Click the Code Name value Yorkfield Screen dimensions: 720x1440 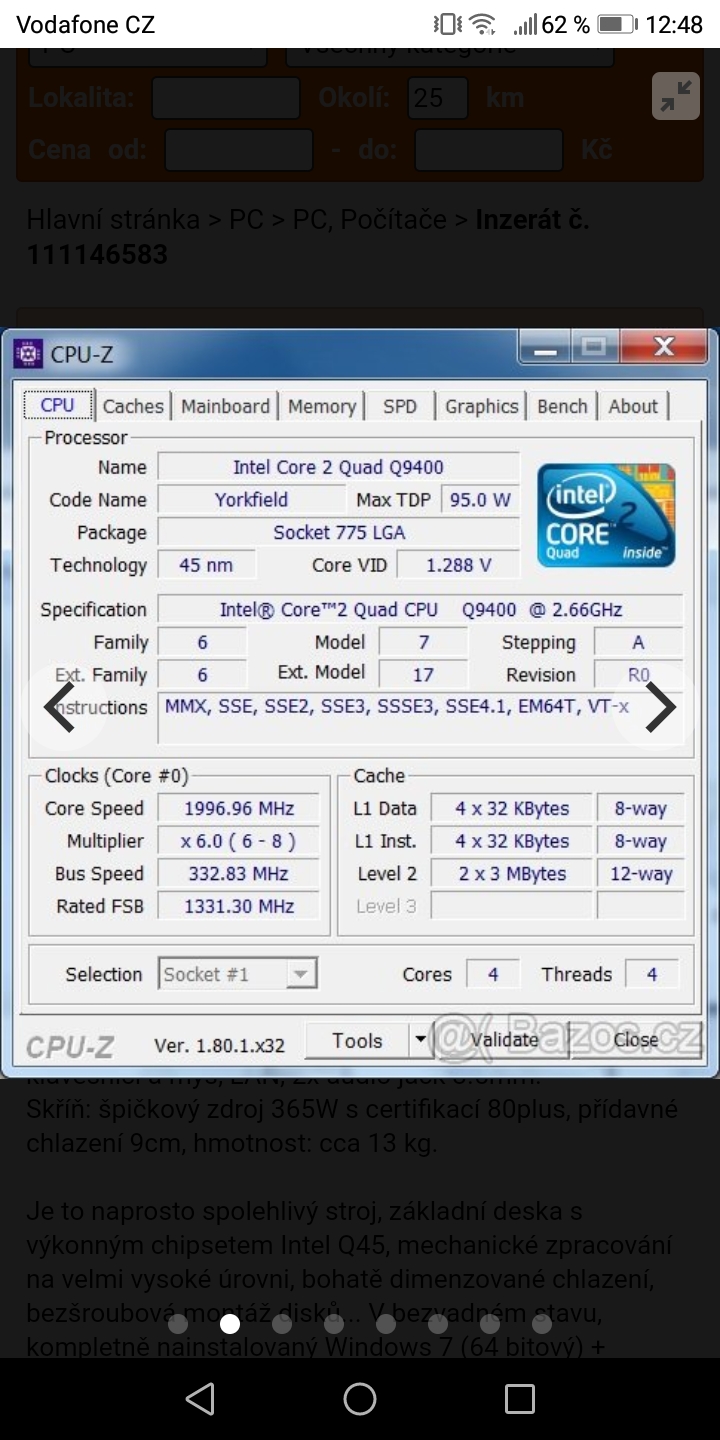click(x=251, y=499)
